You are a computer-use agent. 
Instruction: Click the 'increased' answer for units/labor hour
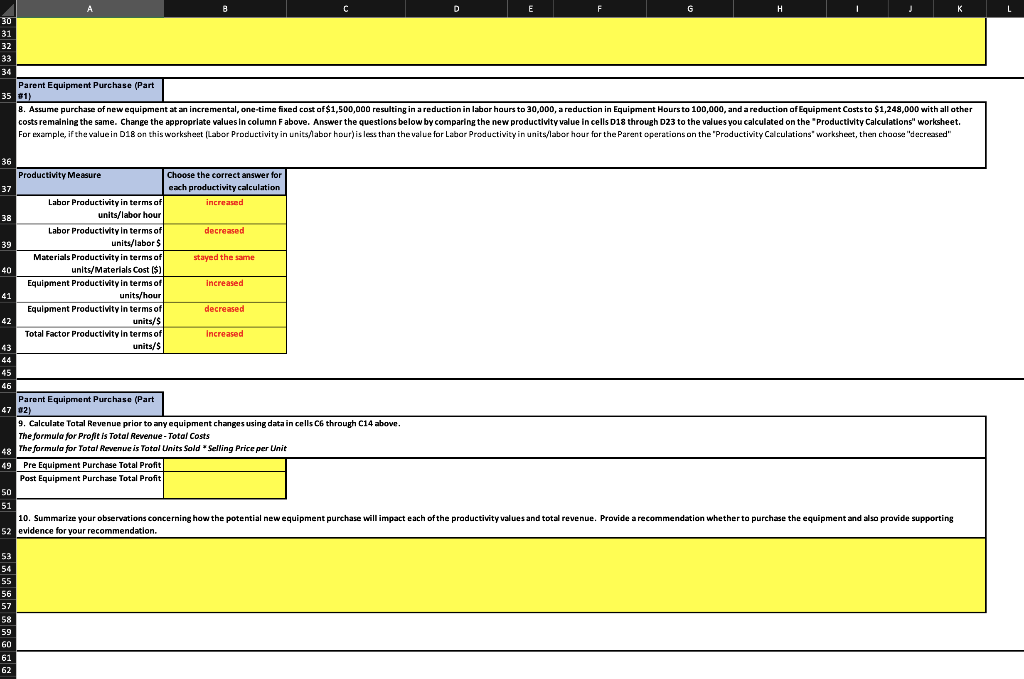click(x=225, y=209)
